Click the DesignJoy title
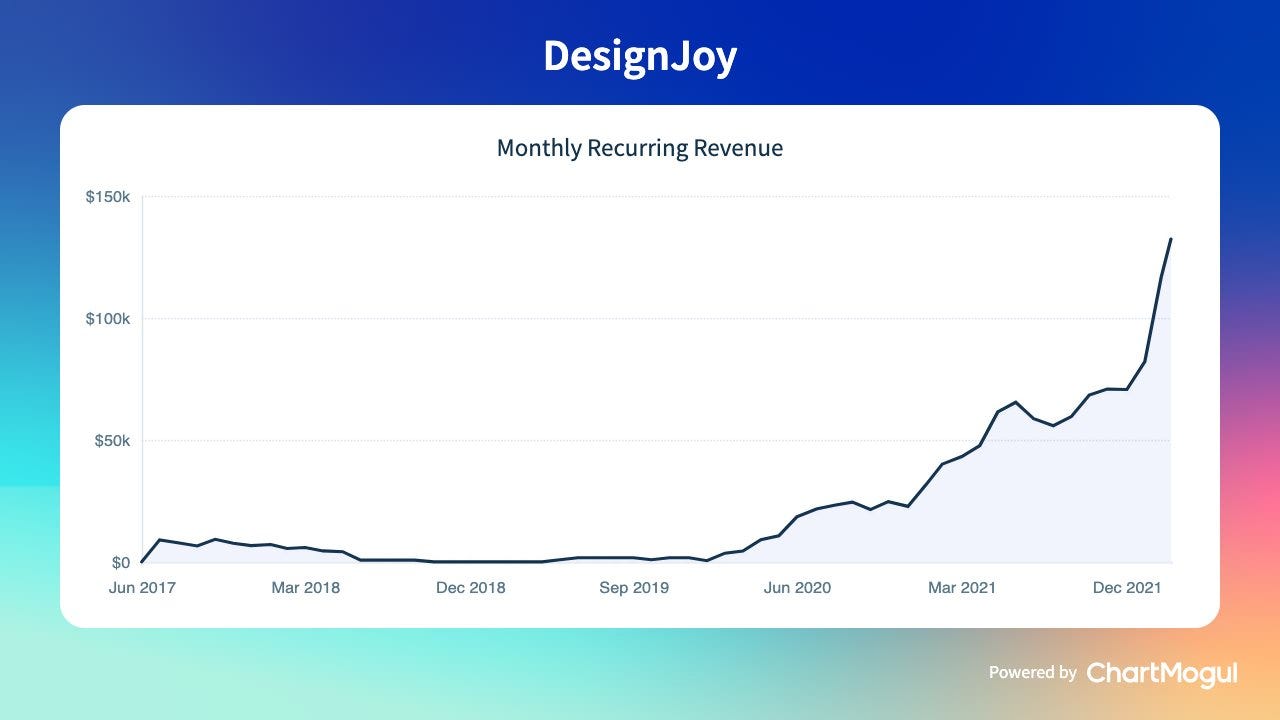 [x=640, y=57]
